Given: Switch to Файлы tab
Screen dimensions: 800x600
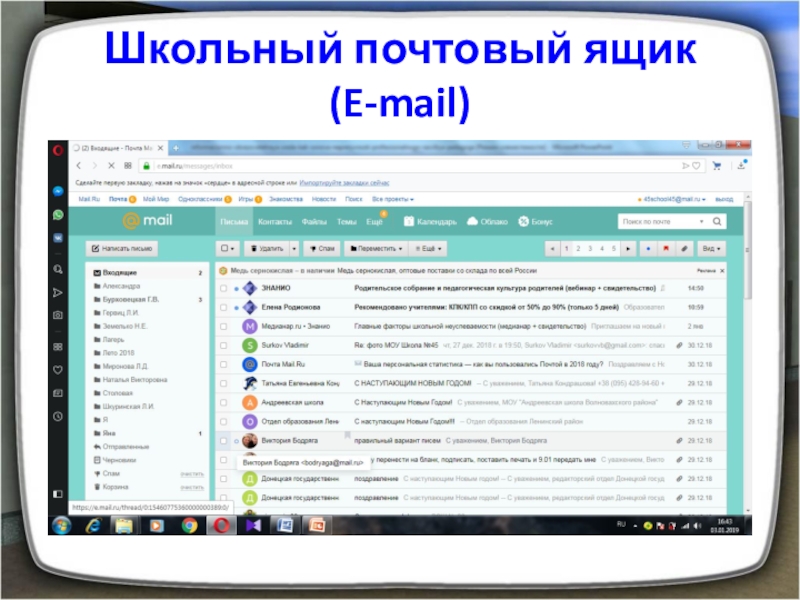Looking at the screenshot, I should (x=314, y=221).
